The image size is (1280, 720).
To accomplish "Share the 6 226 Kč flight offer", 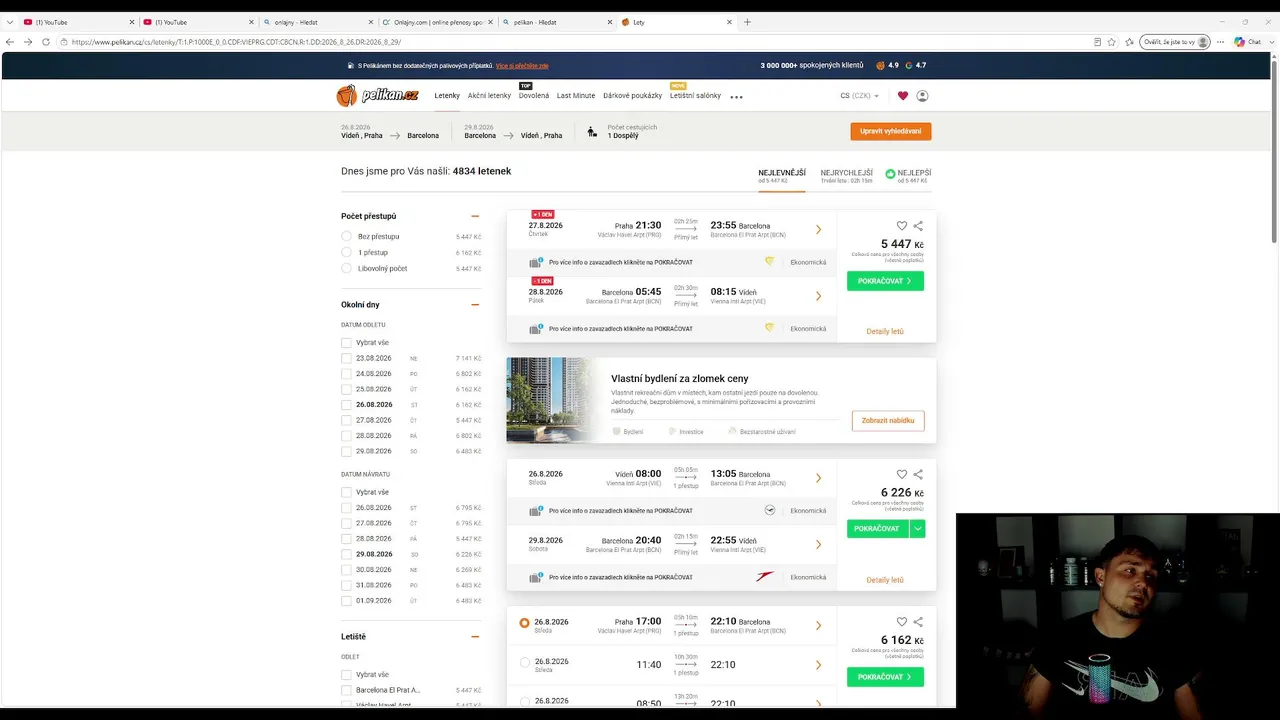I will click(x=918, y=474).
